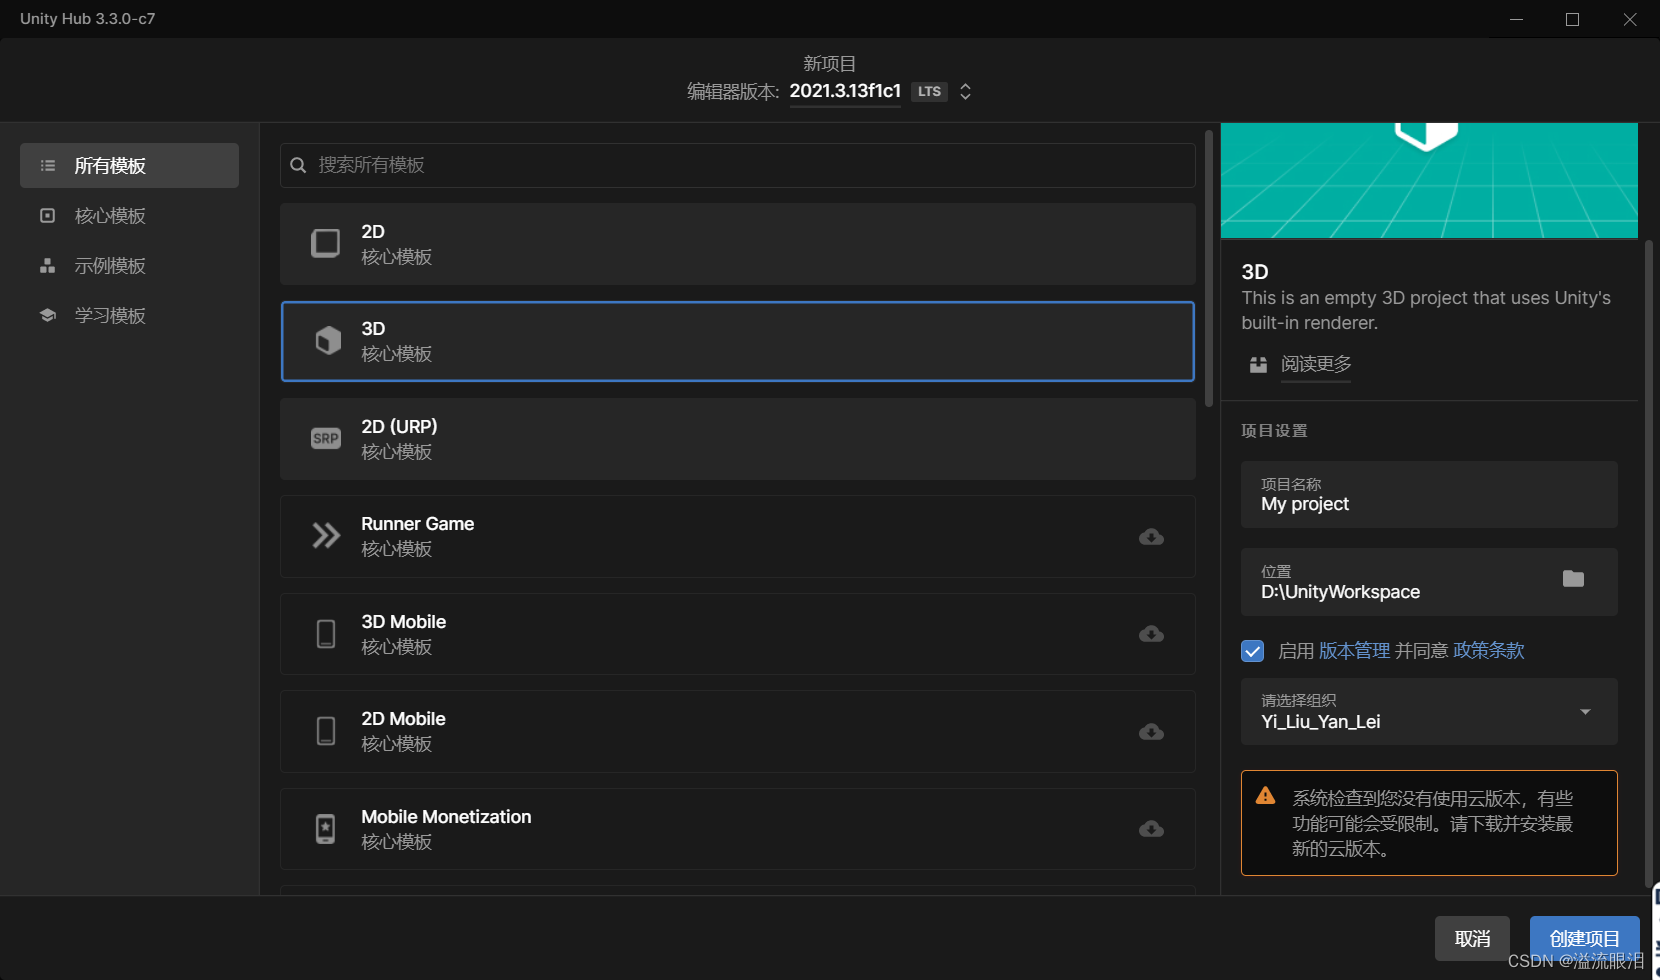This screenshot has width=1660, height=980.
Task: Close the Unity Hub window
Action: [x=1630, y=19]
